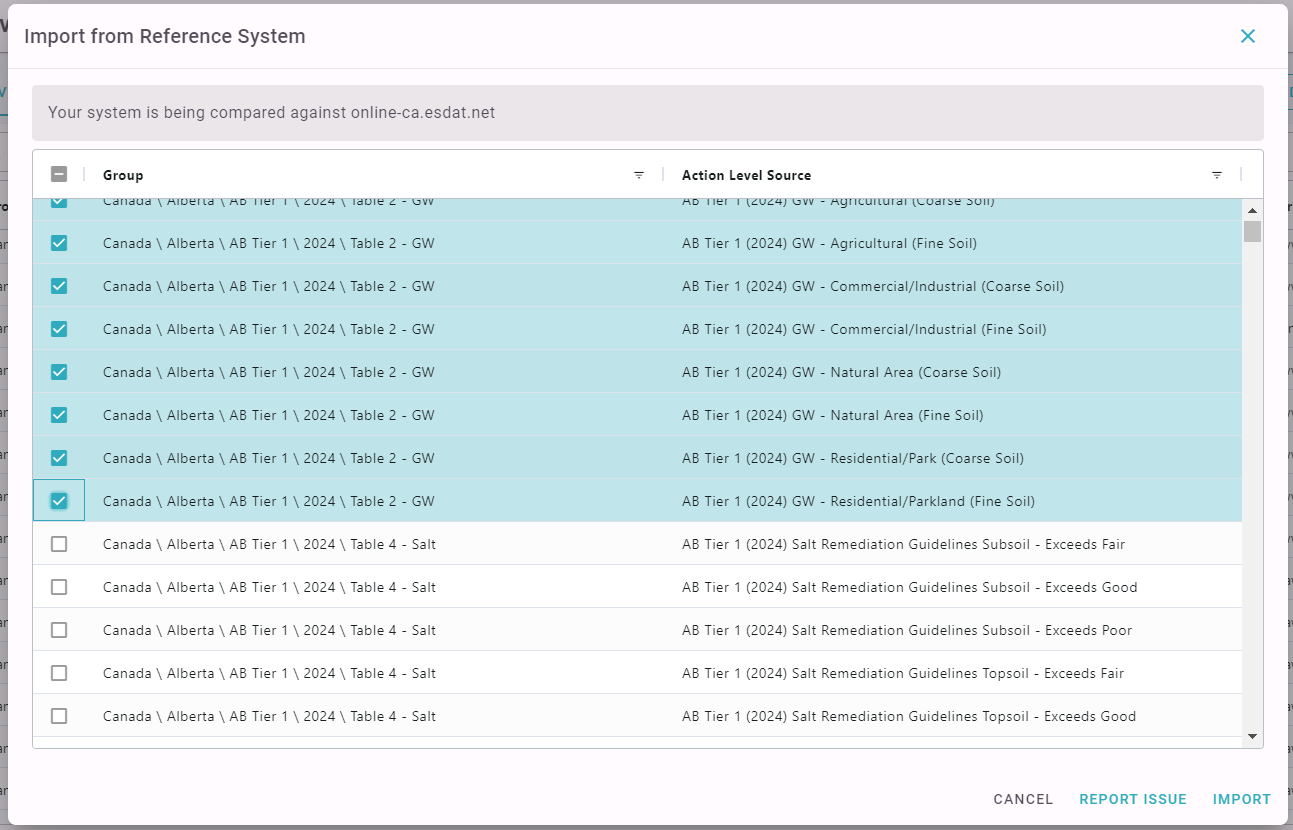
Task: Check the Subsoil - Exceeds Good row
Action: 59,587
